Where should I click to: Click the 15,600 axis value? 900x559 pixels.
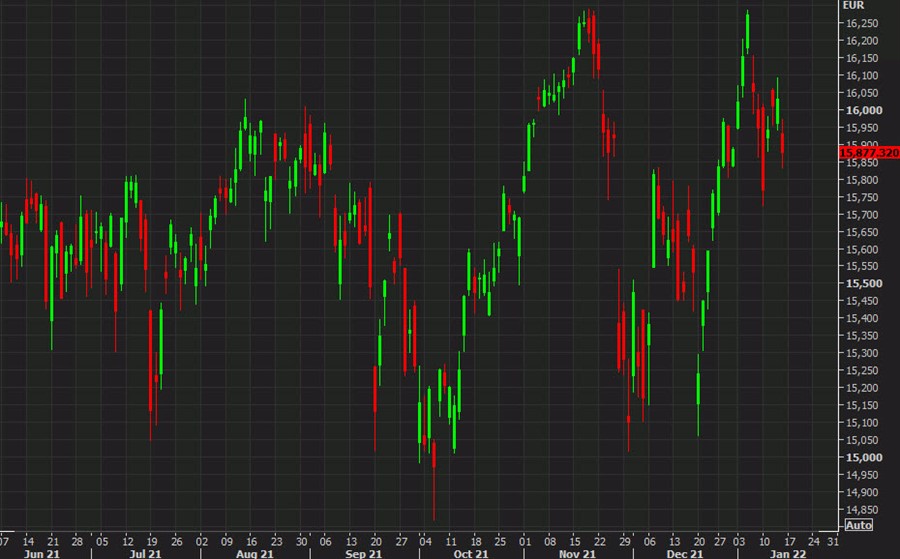(862, 249)
